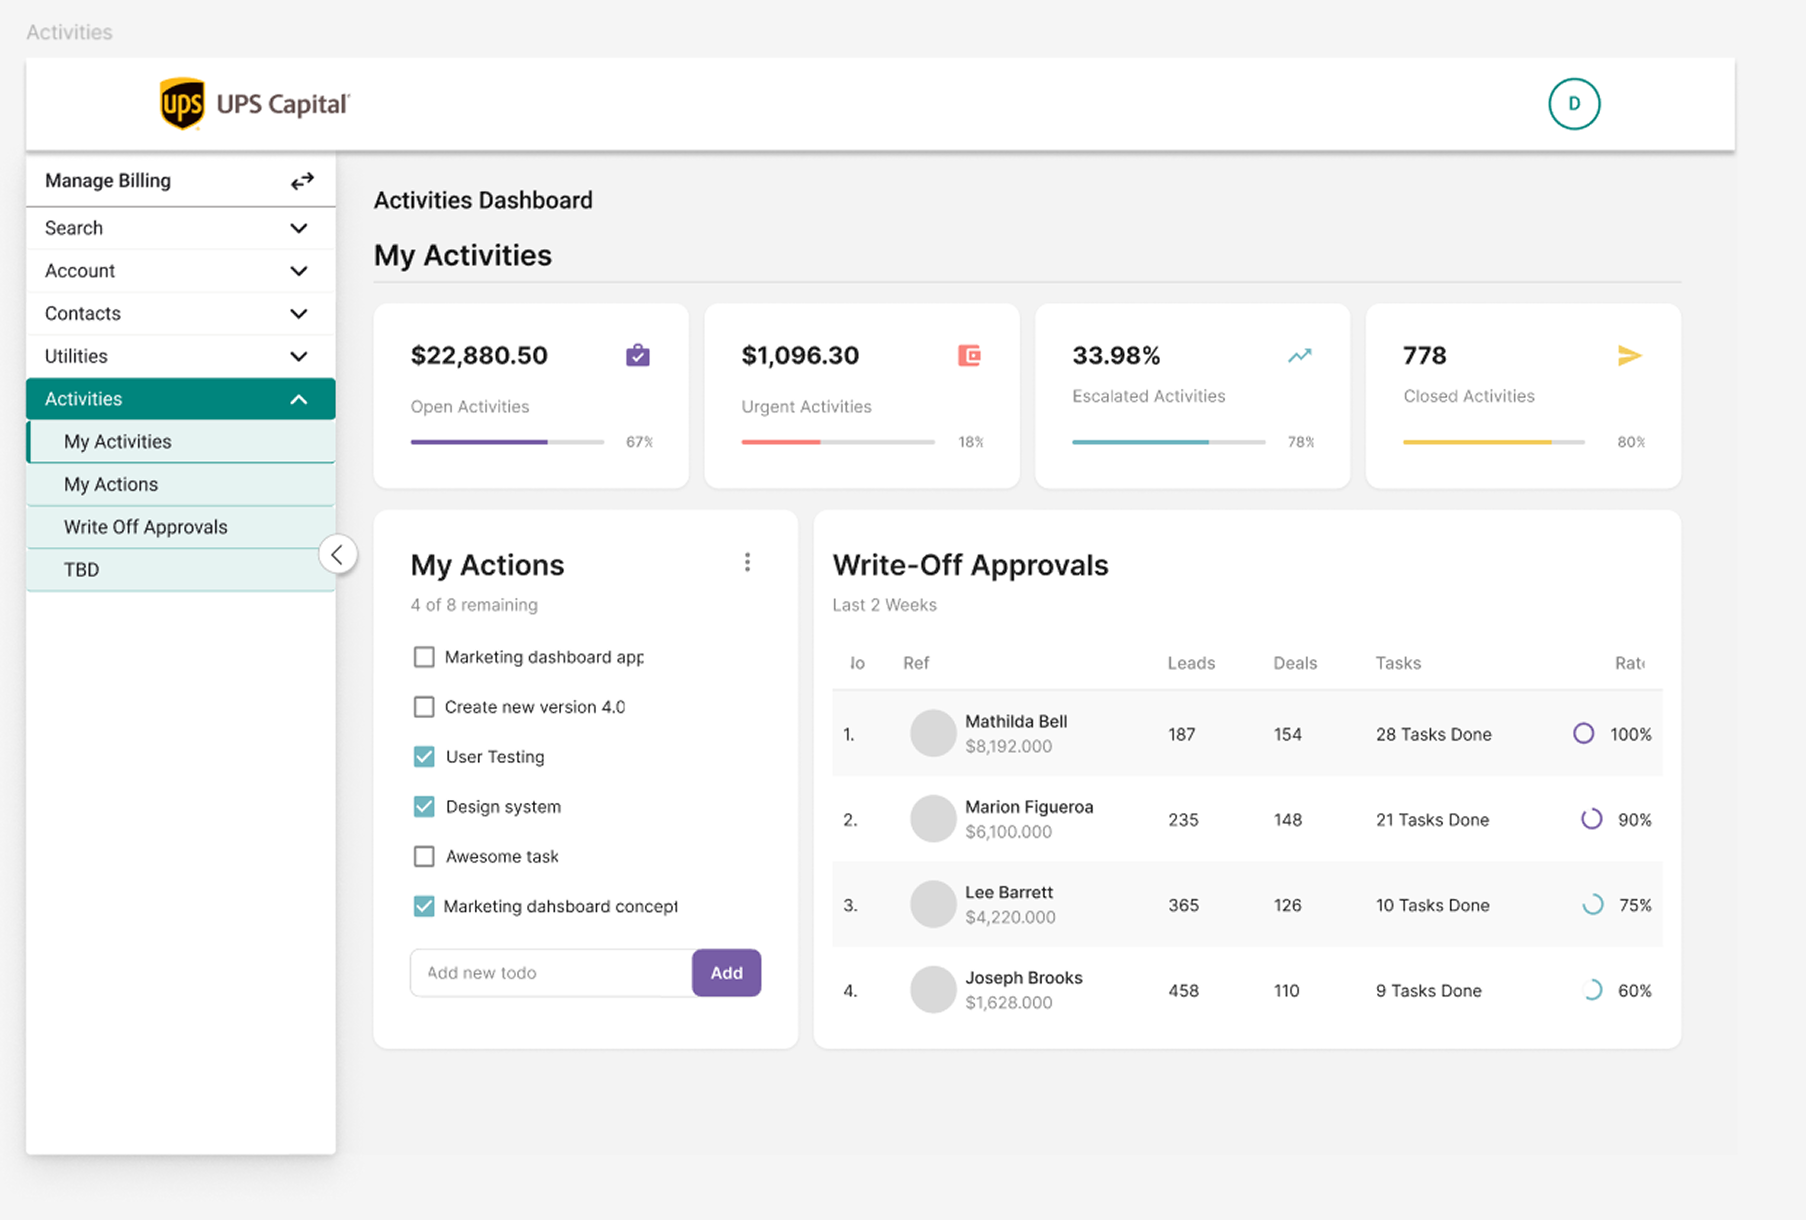Expand the Search menu section

[180, 228]
